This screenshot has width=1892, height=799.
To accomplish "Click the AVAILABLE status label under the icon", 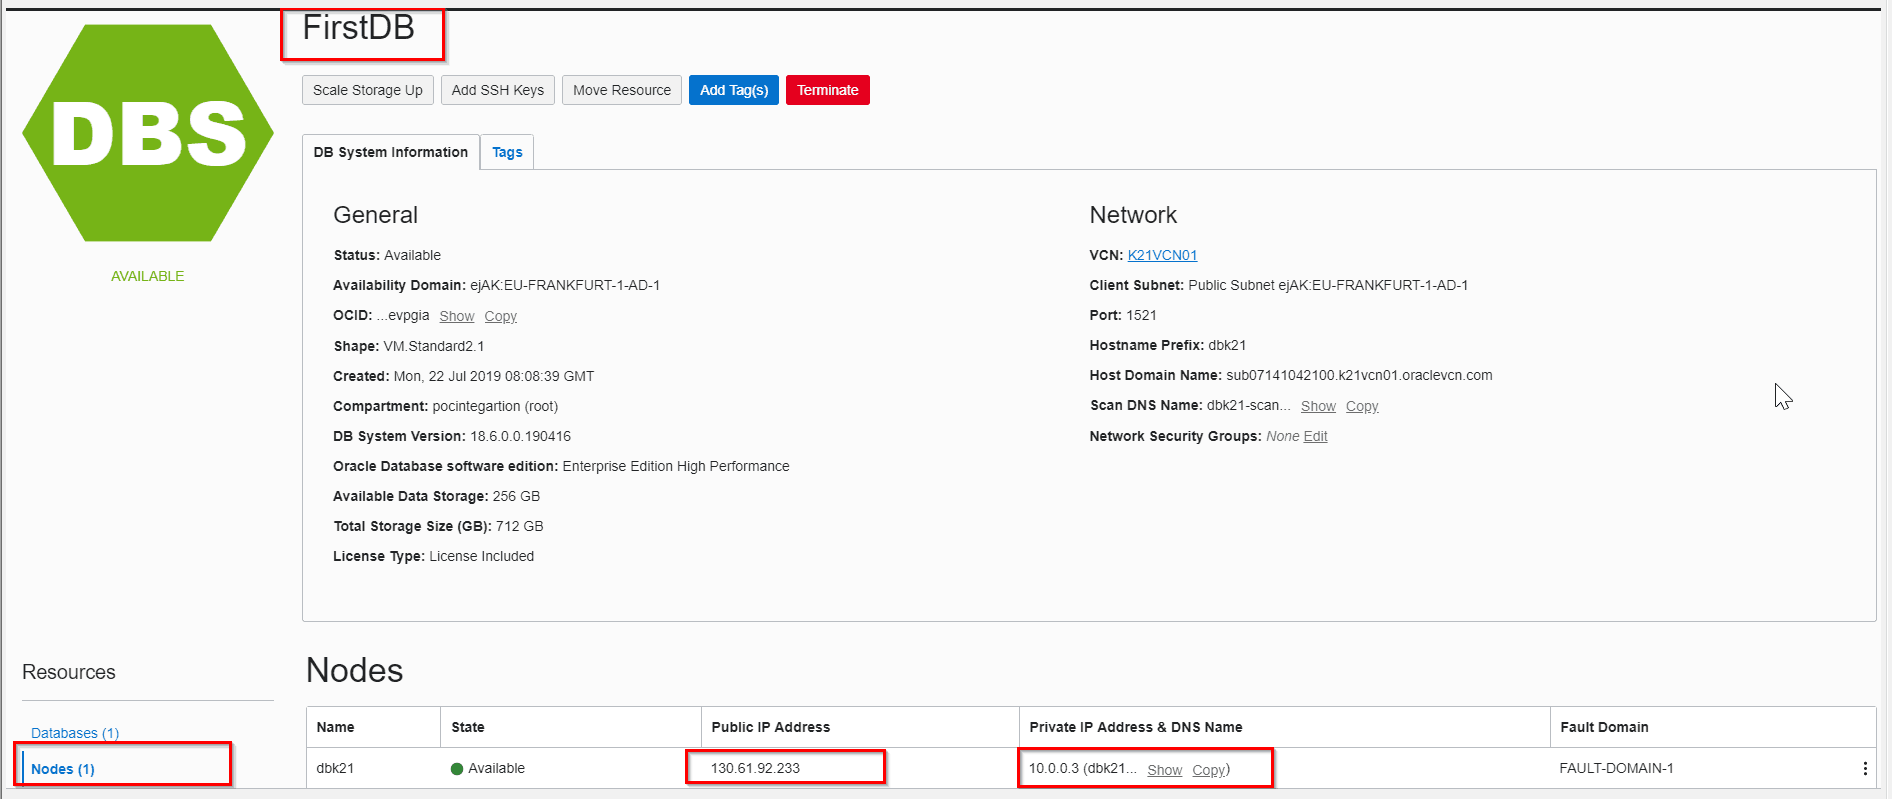I will pyautogui.click(x=147, y=276).
